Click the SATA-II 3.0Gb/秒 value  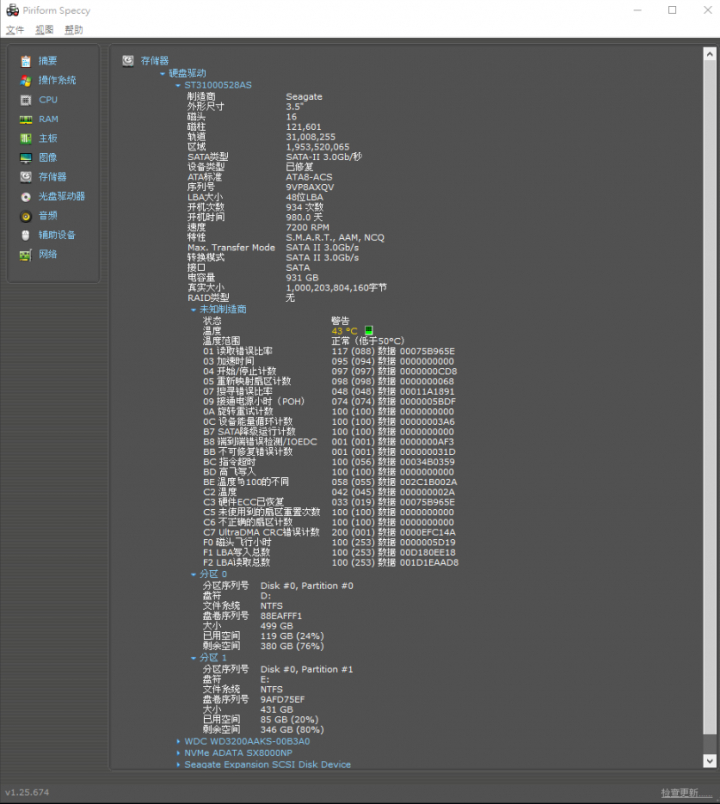pos(324,157)
